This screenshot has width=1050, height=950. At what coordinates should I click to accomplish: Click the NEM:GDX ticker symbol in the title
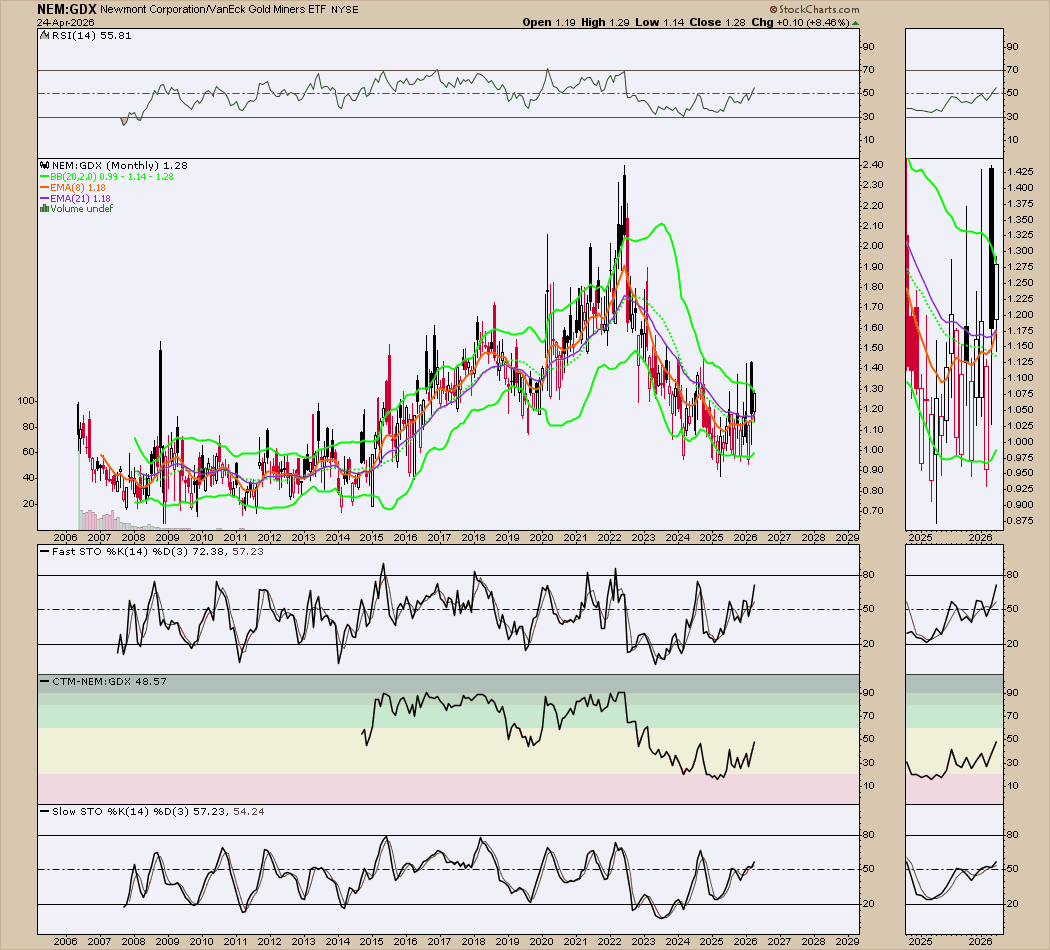(x=66, y=9)
